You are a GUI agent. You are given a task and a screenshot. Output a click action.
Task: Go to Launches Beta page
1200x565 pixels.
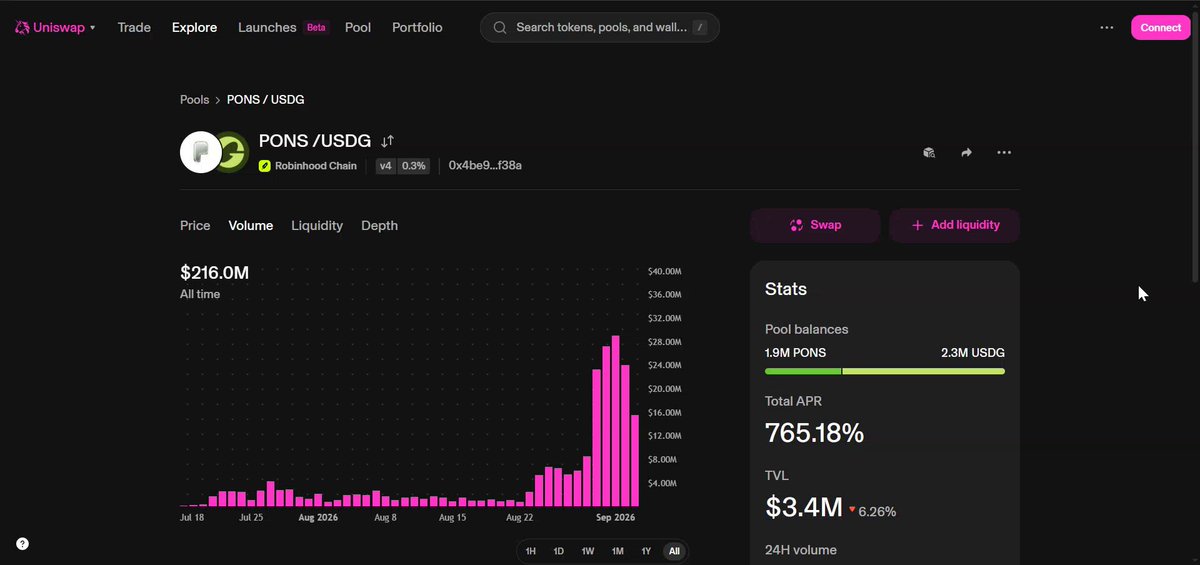point(283,27)
